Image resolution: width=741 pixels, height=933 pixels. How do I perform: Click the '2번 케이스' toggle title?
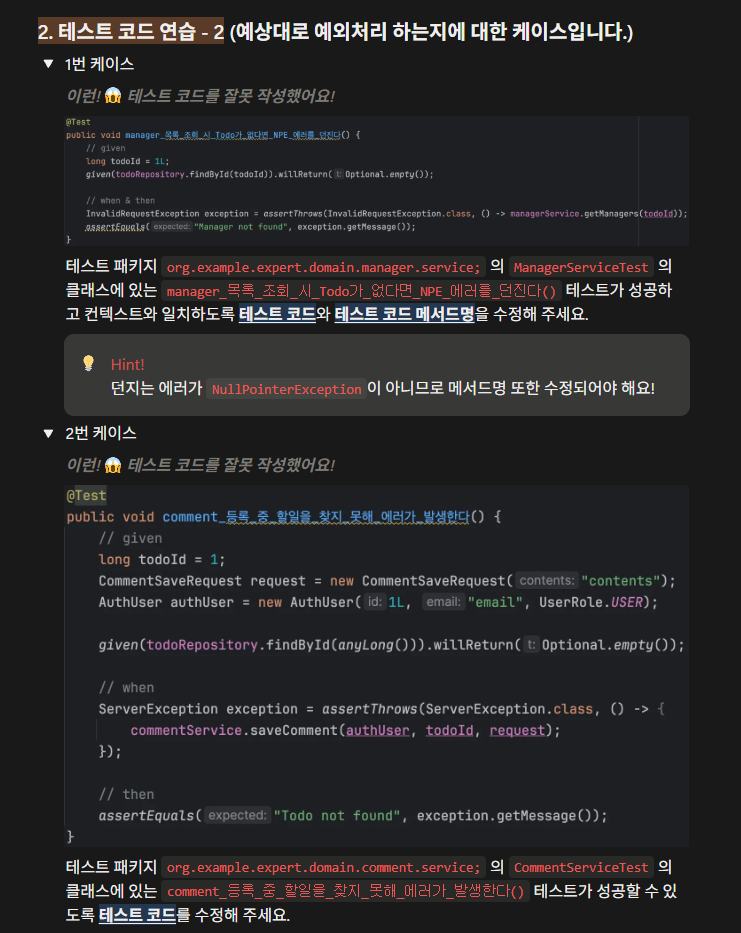tap(101, 433)
